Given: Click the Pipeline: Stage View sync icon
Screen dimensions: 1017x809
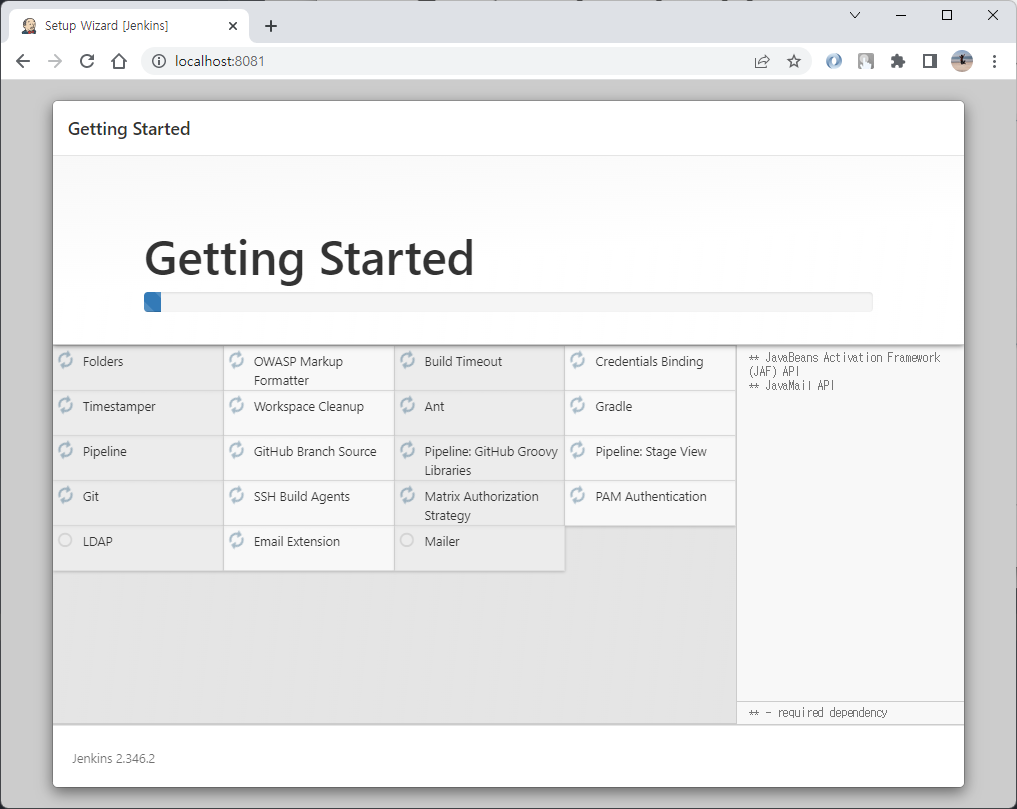Looking at the screenshot, I should (x=578, y=450).
